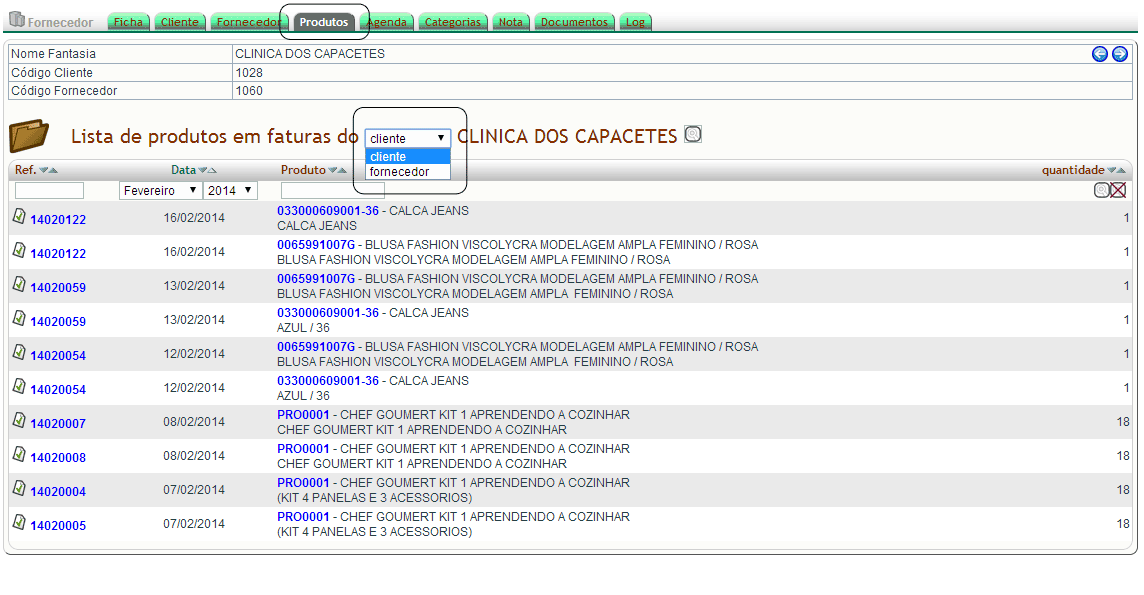Open the Fevereiro month dropdown
This screenshot has width=1144, height=595.
(x=160, y=190)
